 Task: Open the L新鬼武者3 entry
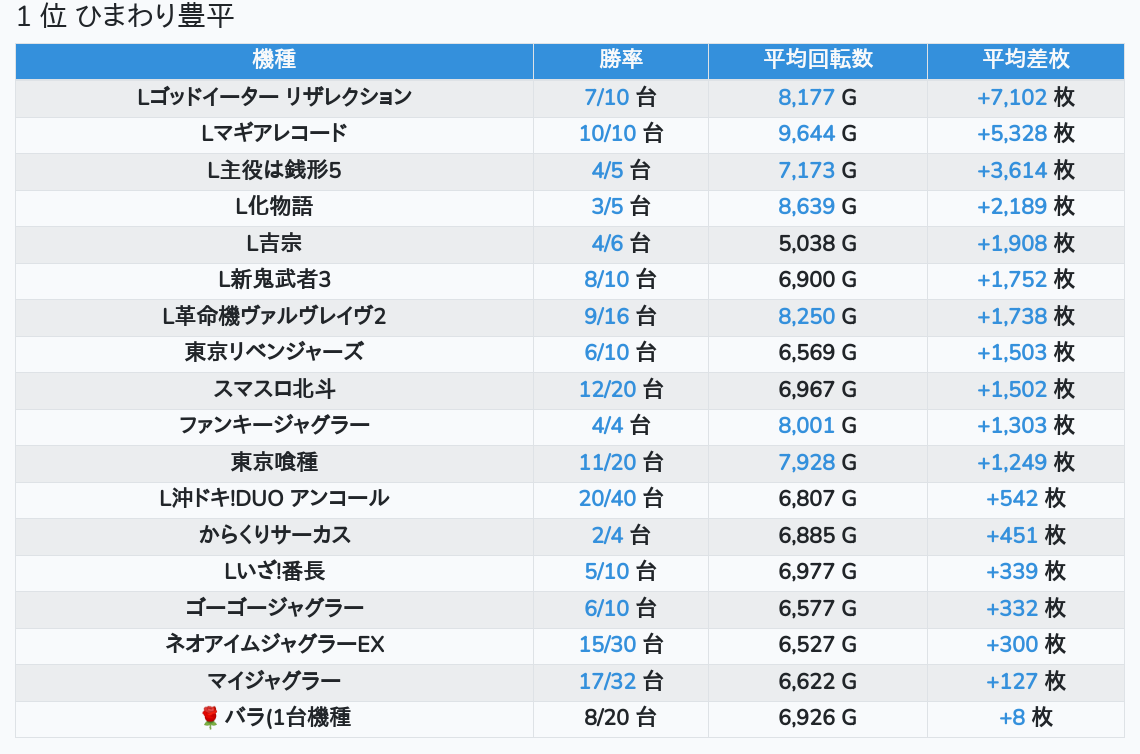tap(274, 279)
